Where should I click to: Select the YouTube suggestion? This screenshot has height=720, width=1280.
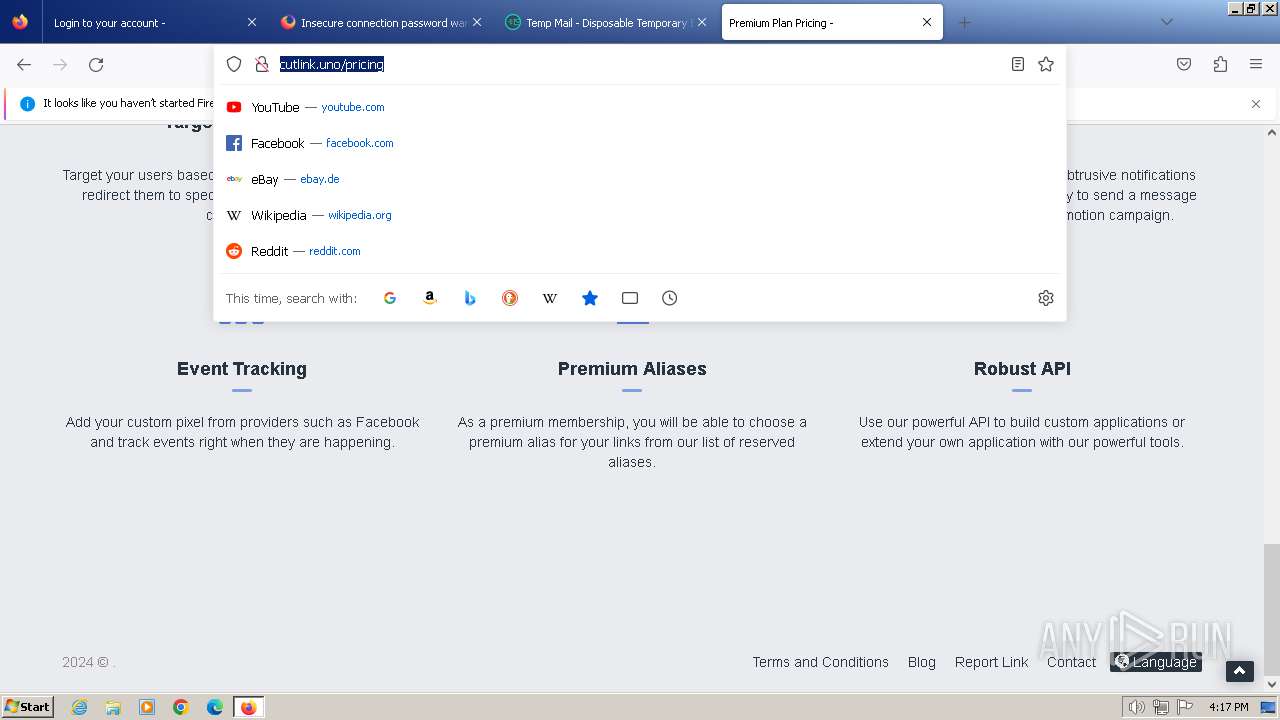640,107
